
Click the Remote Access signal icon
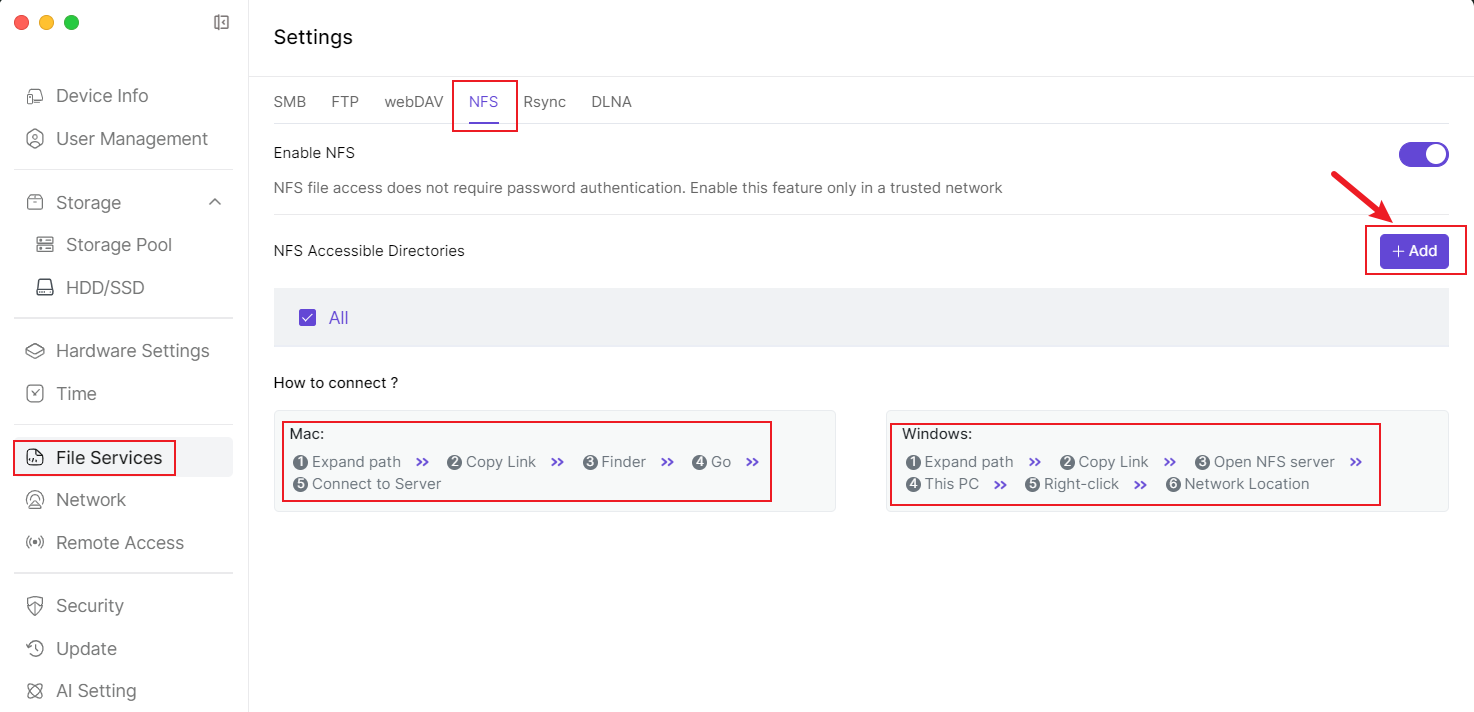[35, 543]
